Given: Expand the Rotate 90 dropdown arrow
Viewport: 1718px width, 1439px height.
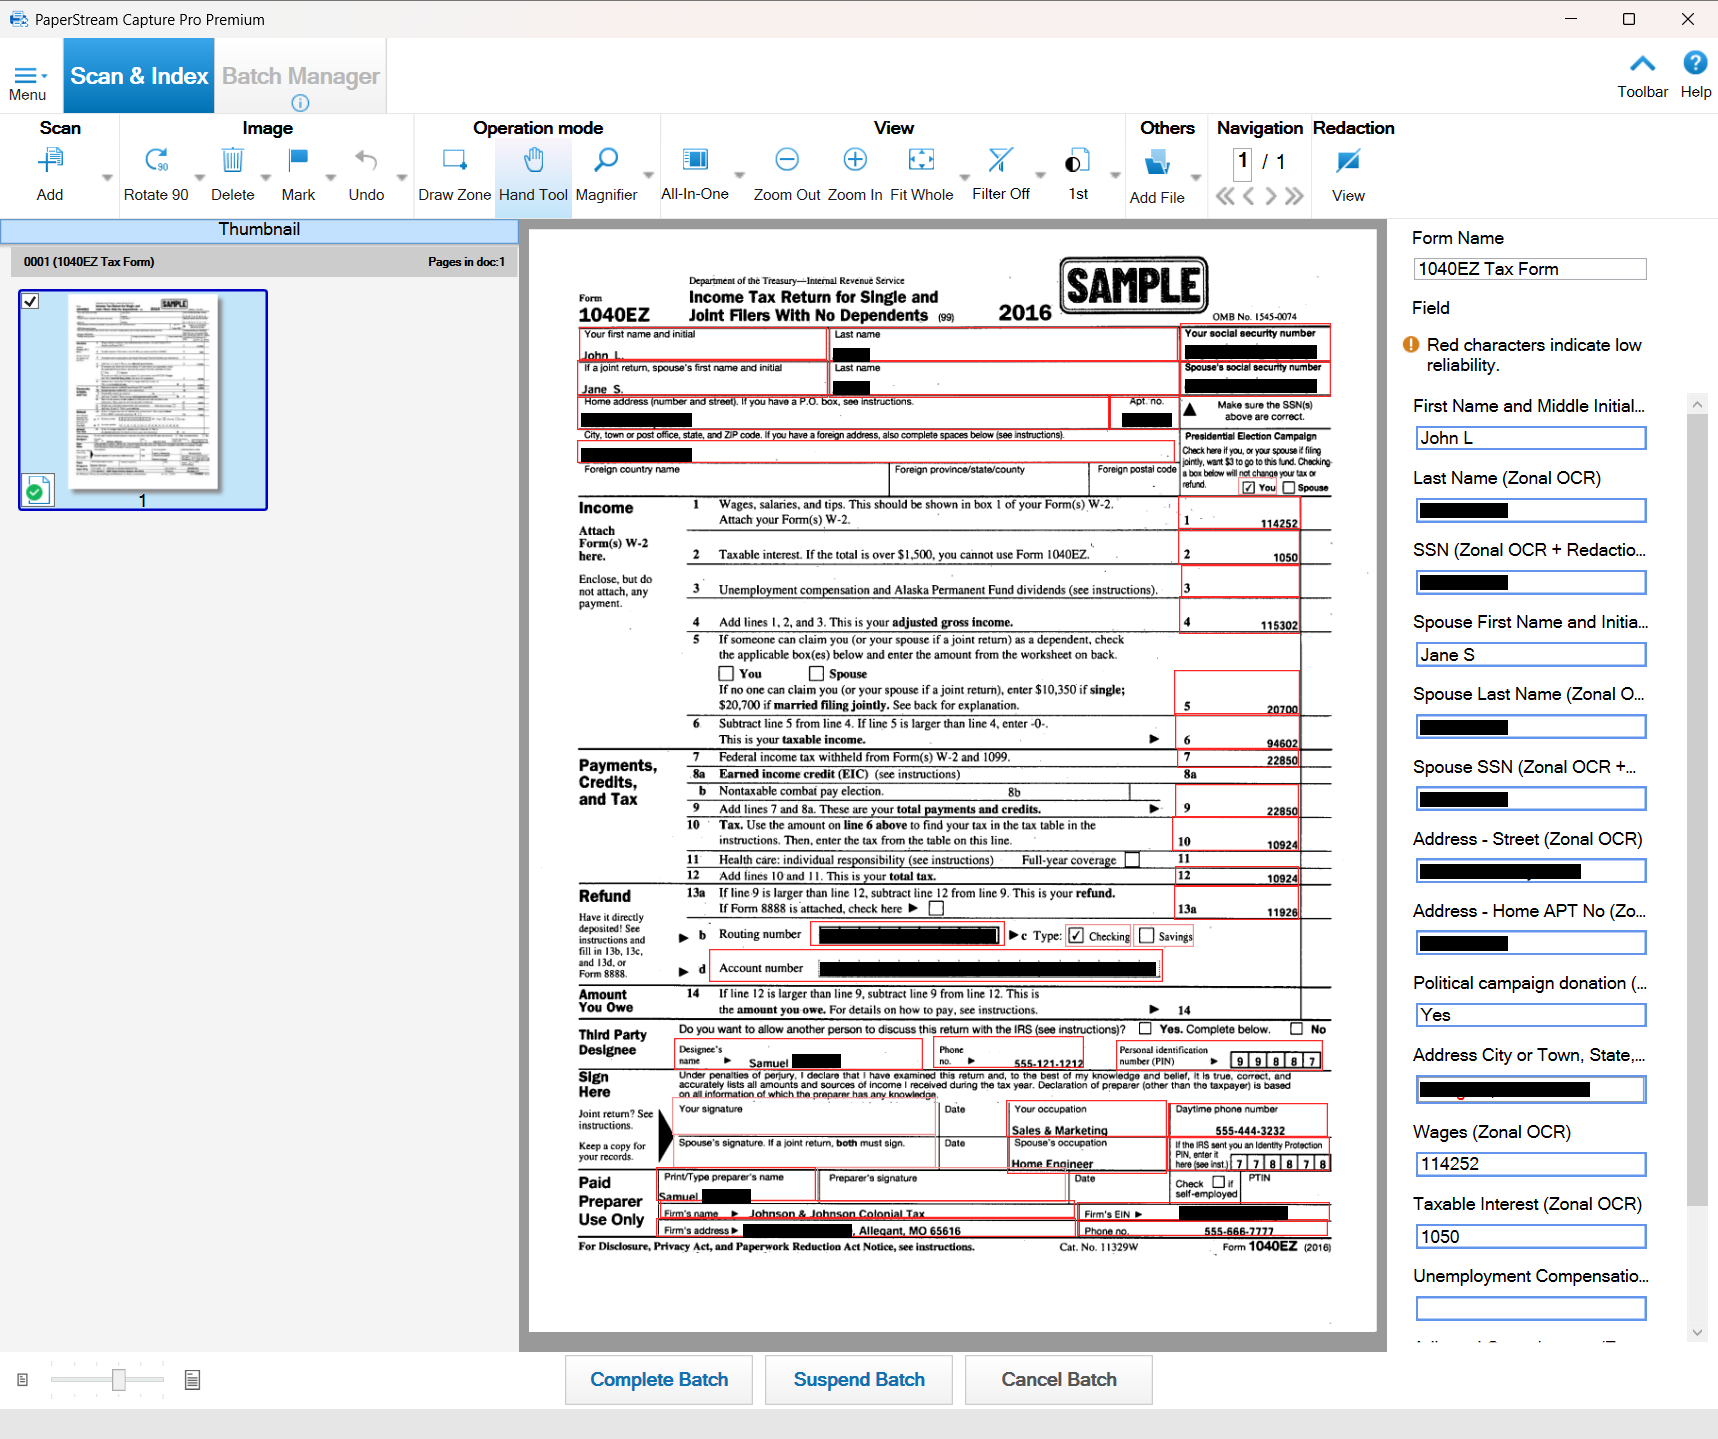Looking at the screenshot, I should click(x=199, y=178).
